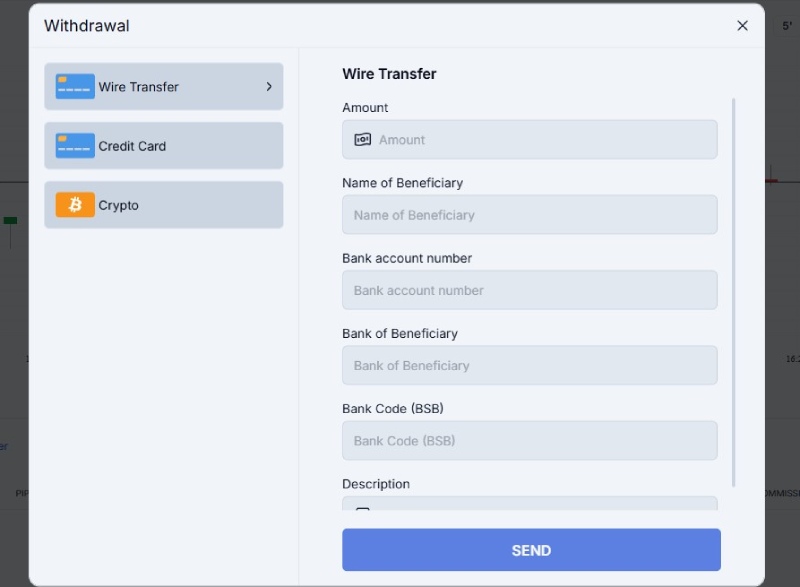Viewport: 800px width, 587px height.
Task: Select the Wire Transfer withdrawal method
Action: (164, 87)
